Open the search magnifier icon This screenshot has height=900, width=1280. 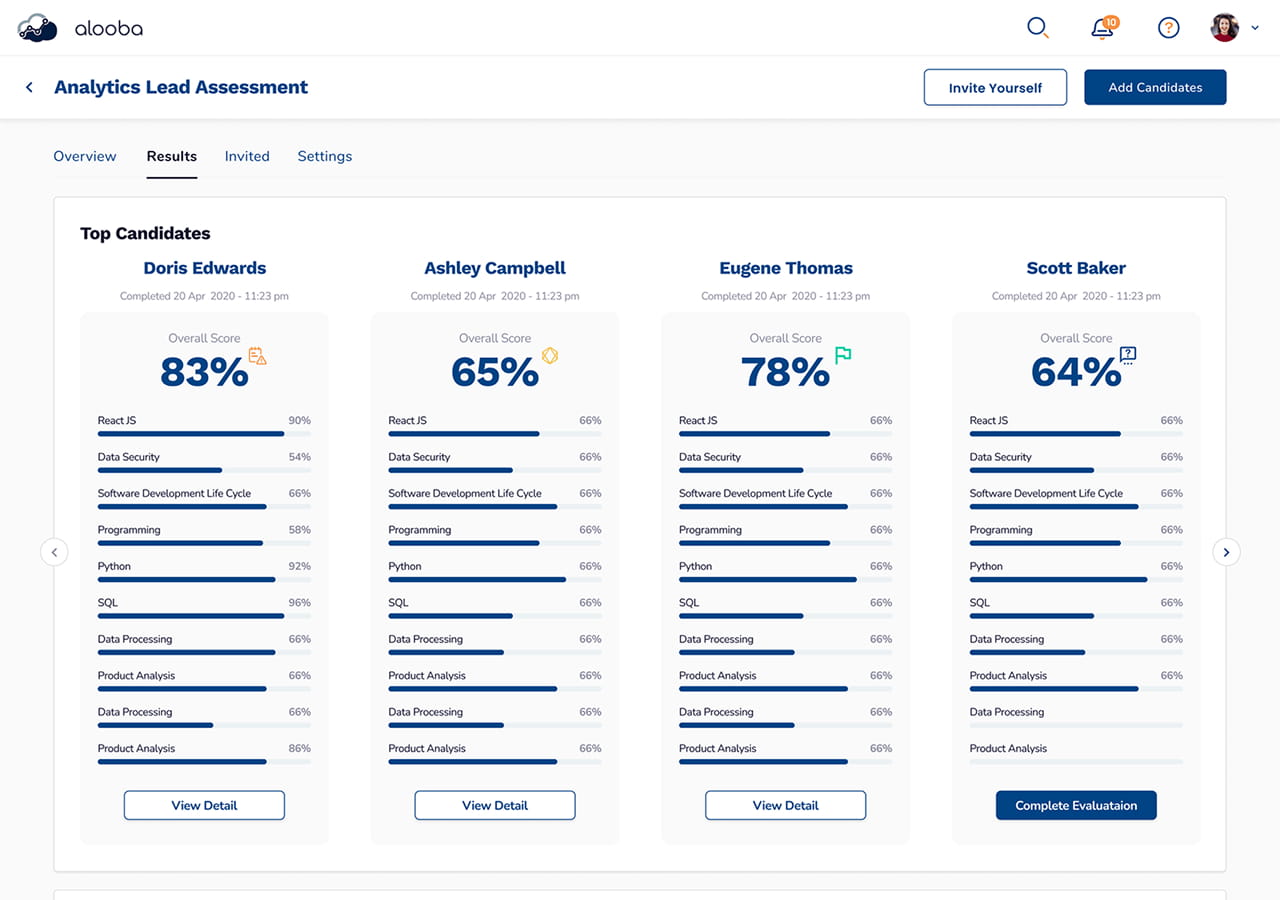tap(1038, 28)
